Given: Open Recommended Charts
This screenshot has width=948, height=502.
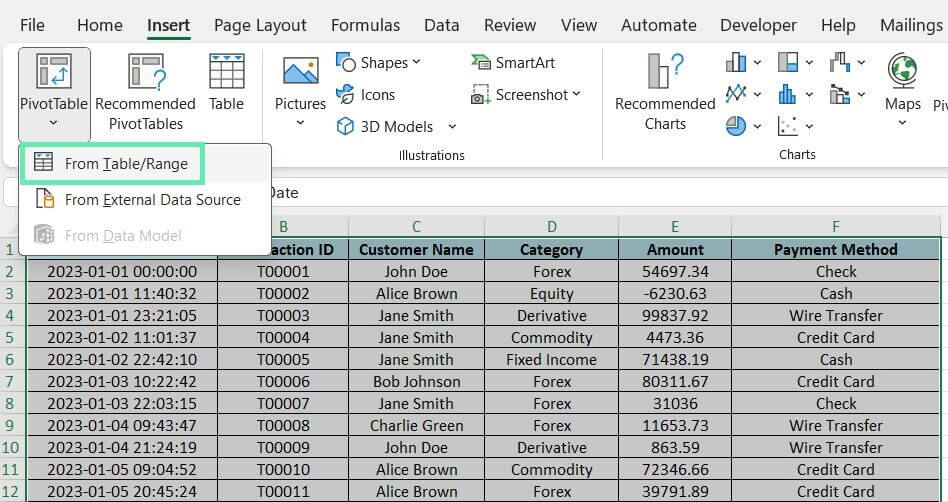Looking at the screenshot, I should pos(665,94).
